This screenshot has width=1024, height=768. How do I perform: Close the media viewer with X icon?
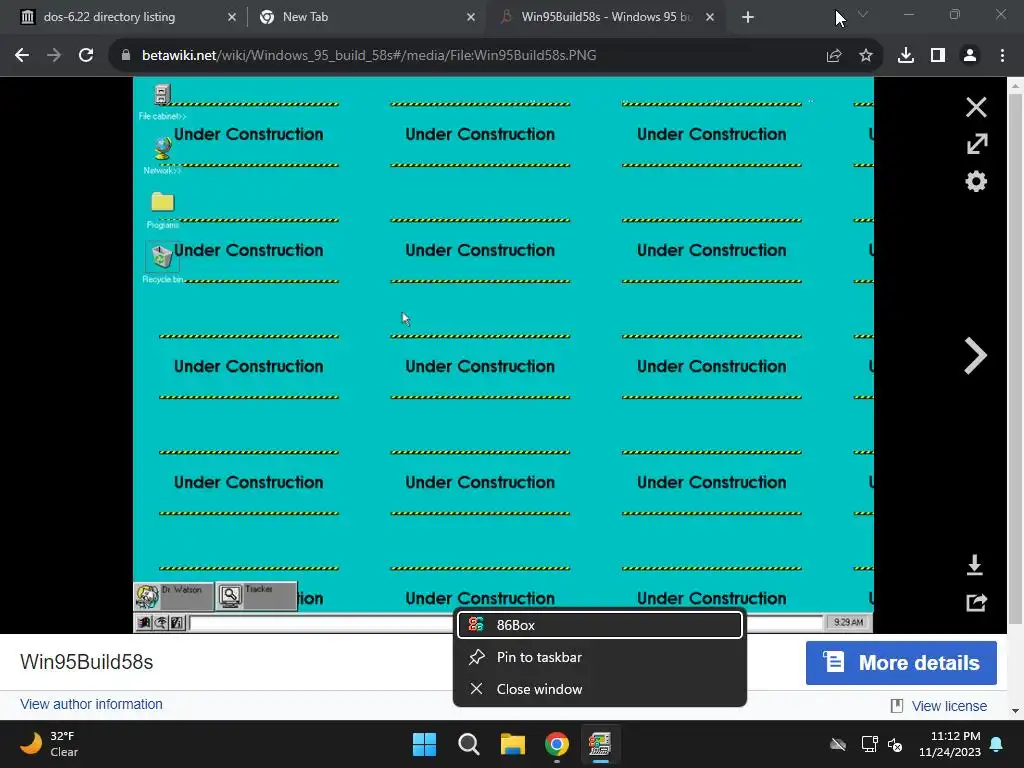(976, 107)
